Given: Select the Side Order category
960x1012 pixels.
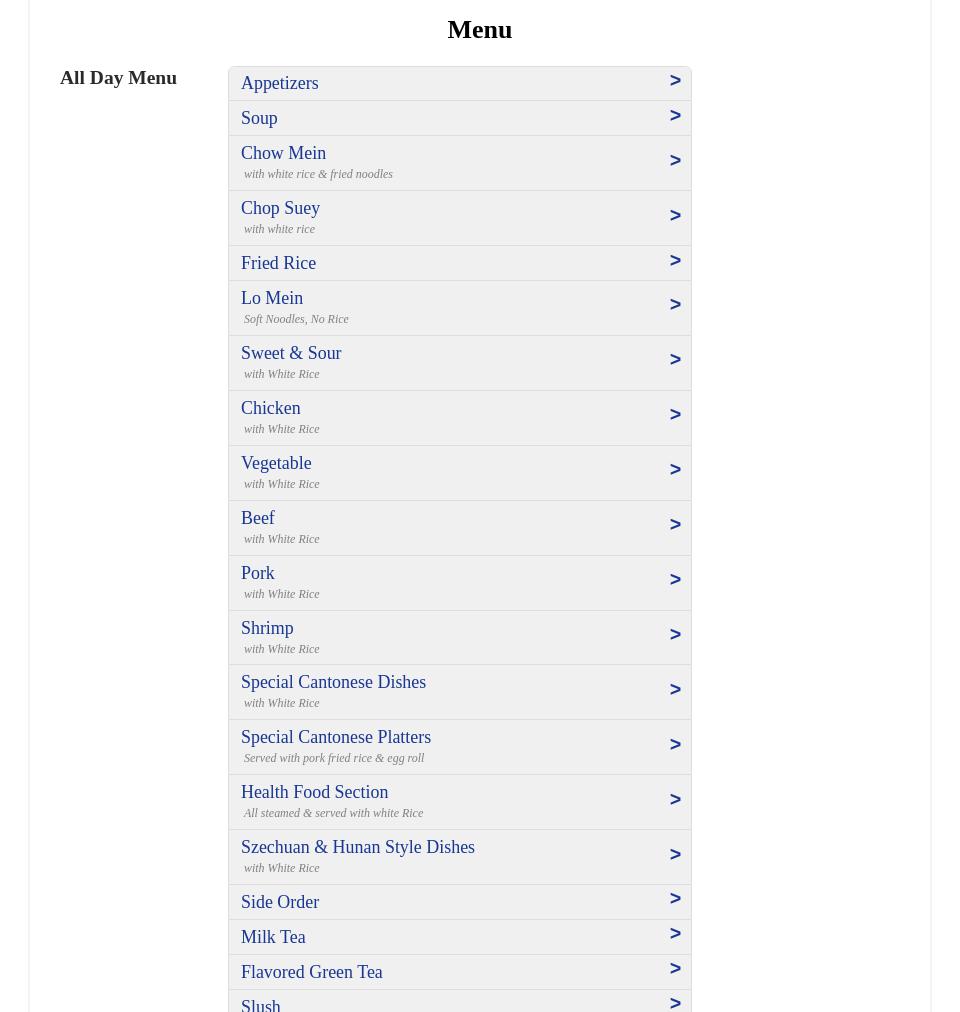Looking at the screenshot, I should click(280, 902).
